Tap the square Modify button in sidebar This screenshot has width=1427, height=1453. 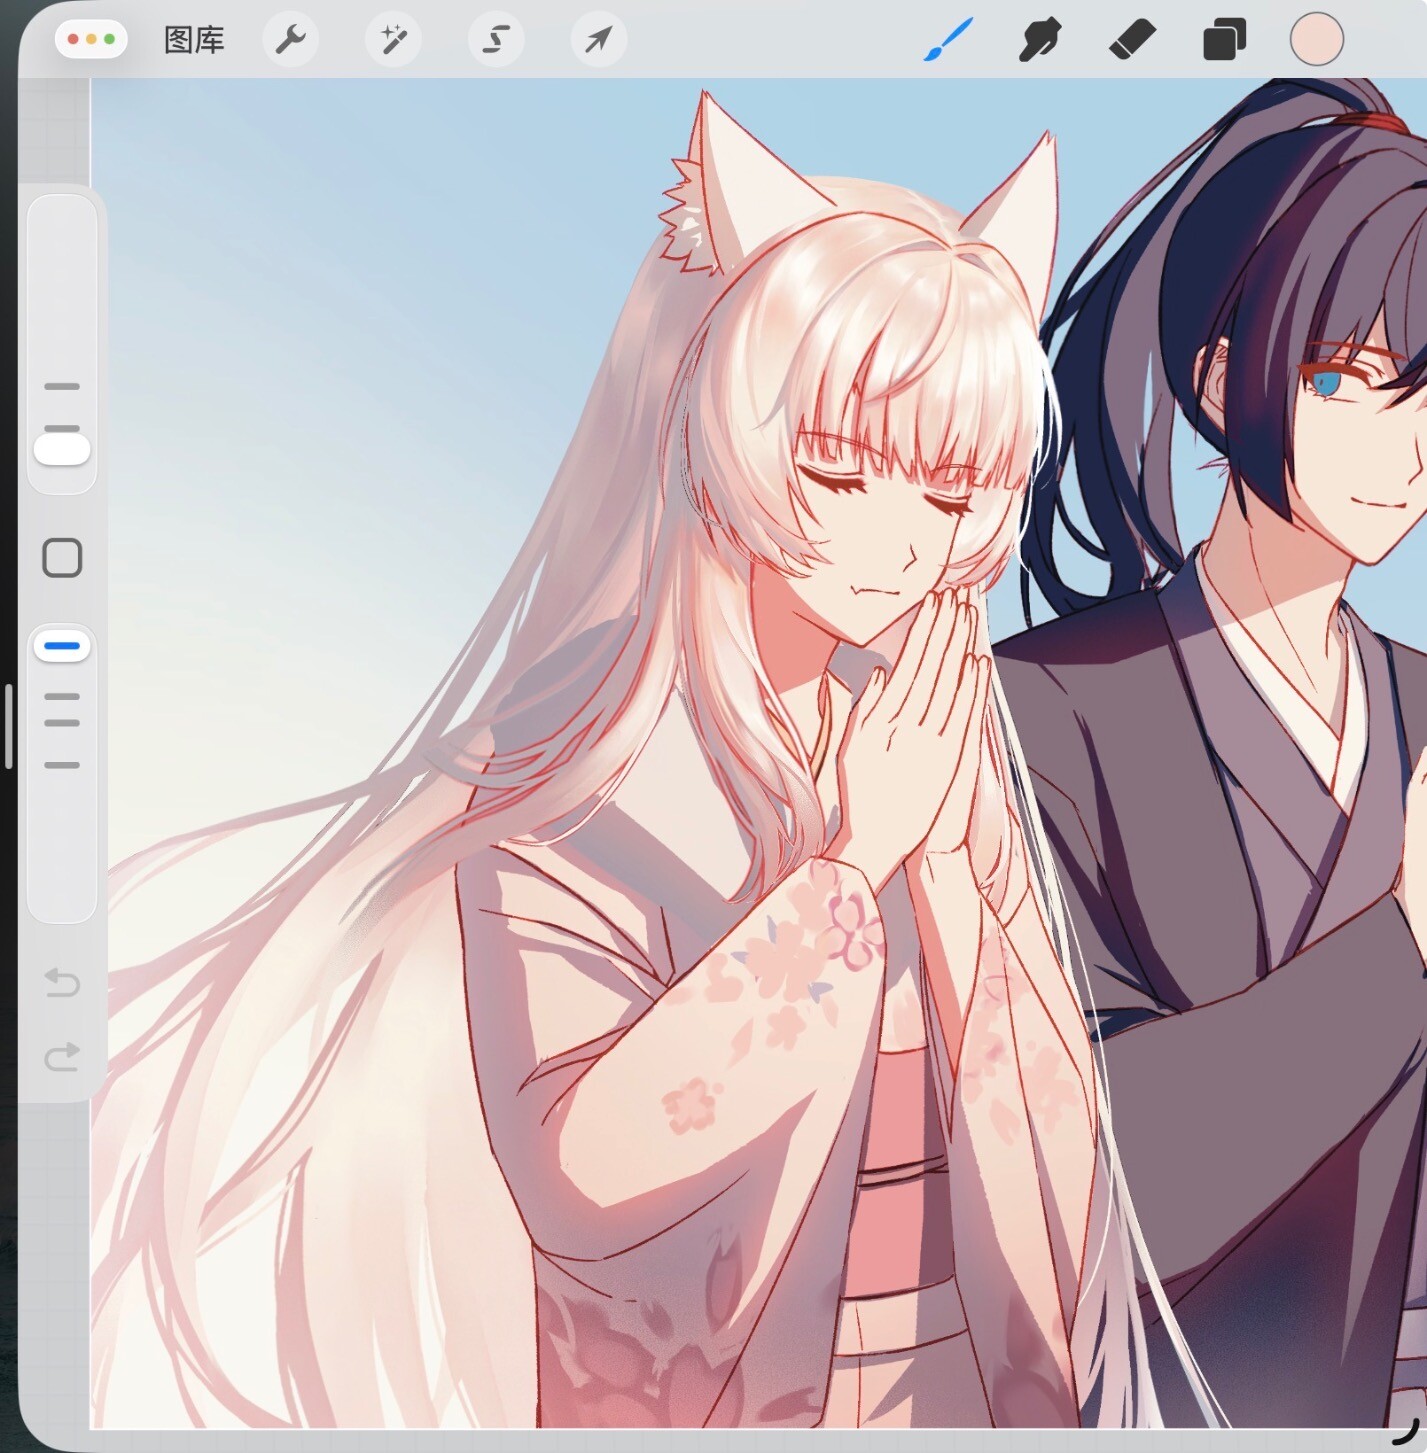click(62, 558)
